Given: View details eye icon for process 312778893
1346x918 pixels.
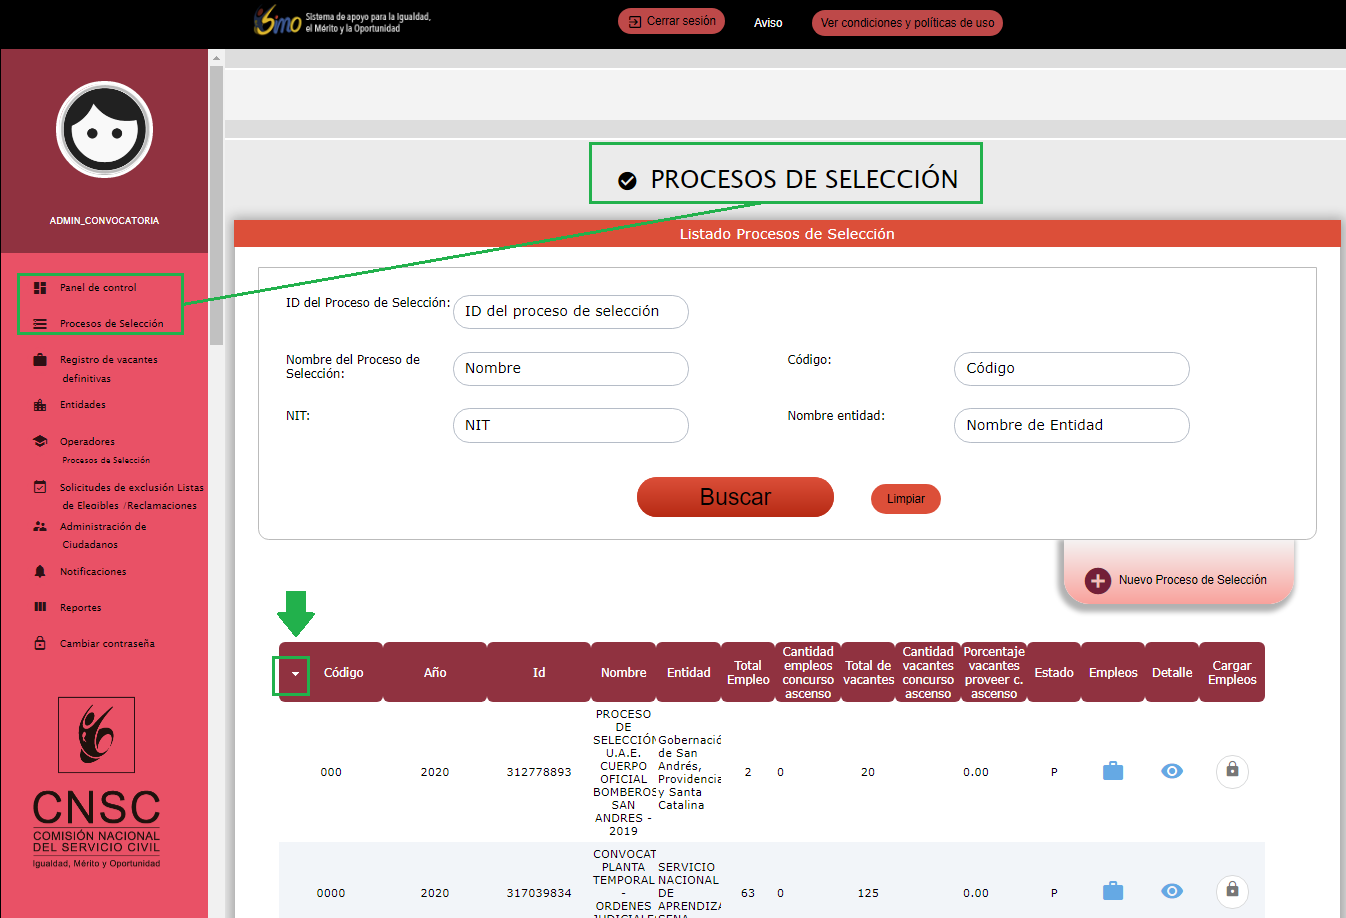Looking at the screenshot, I should point(1172,771).
